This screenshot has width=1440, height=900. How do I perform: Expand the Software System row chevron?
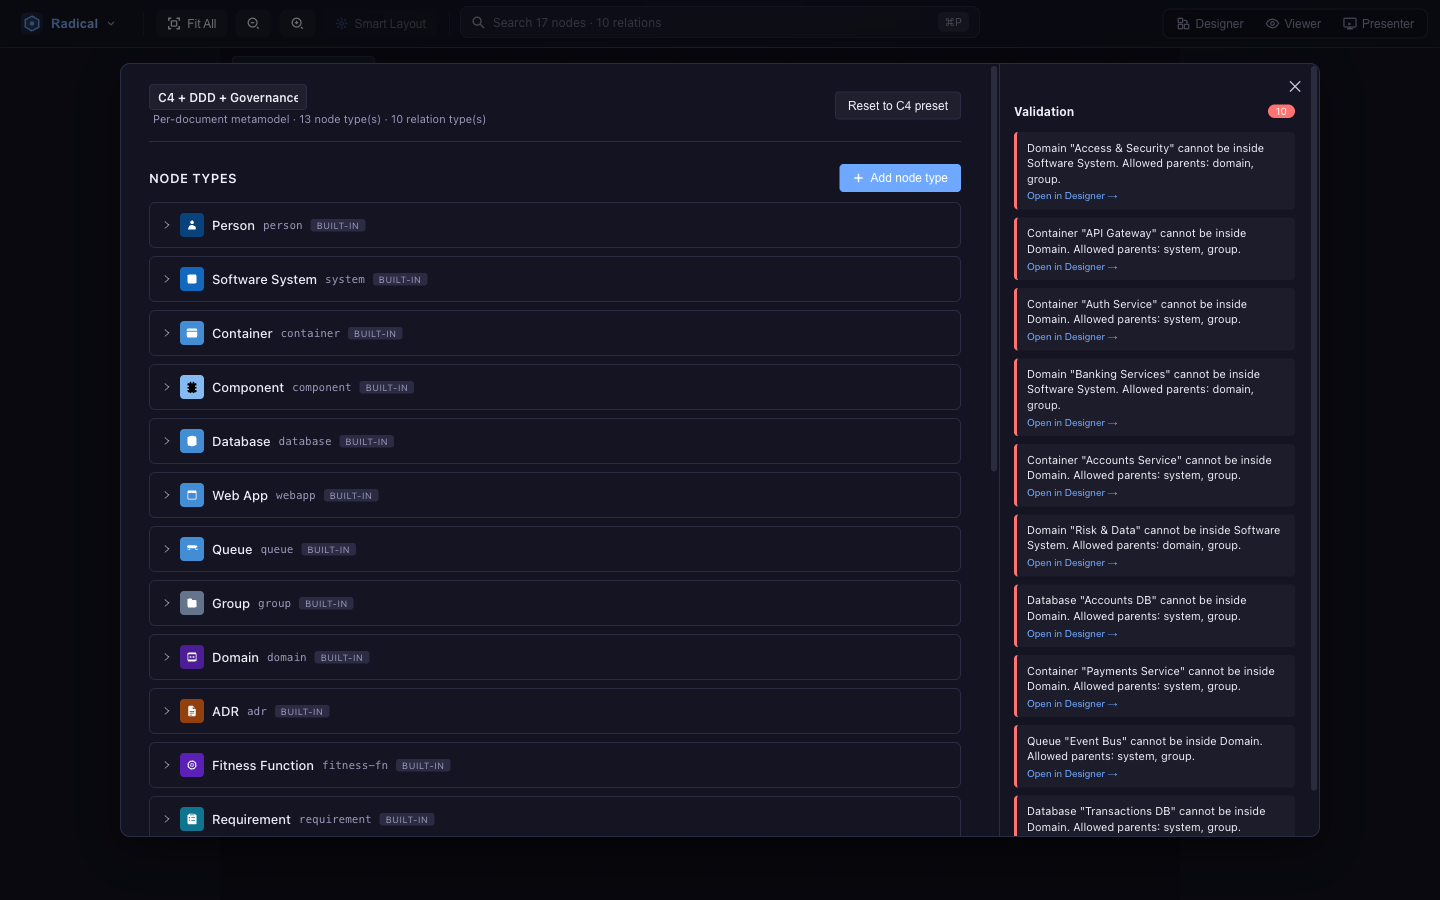[167, 279]
